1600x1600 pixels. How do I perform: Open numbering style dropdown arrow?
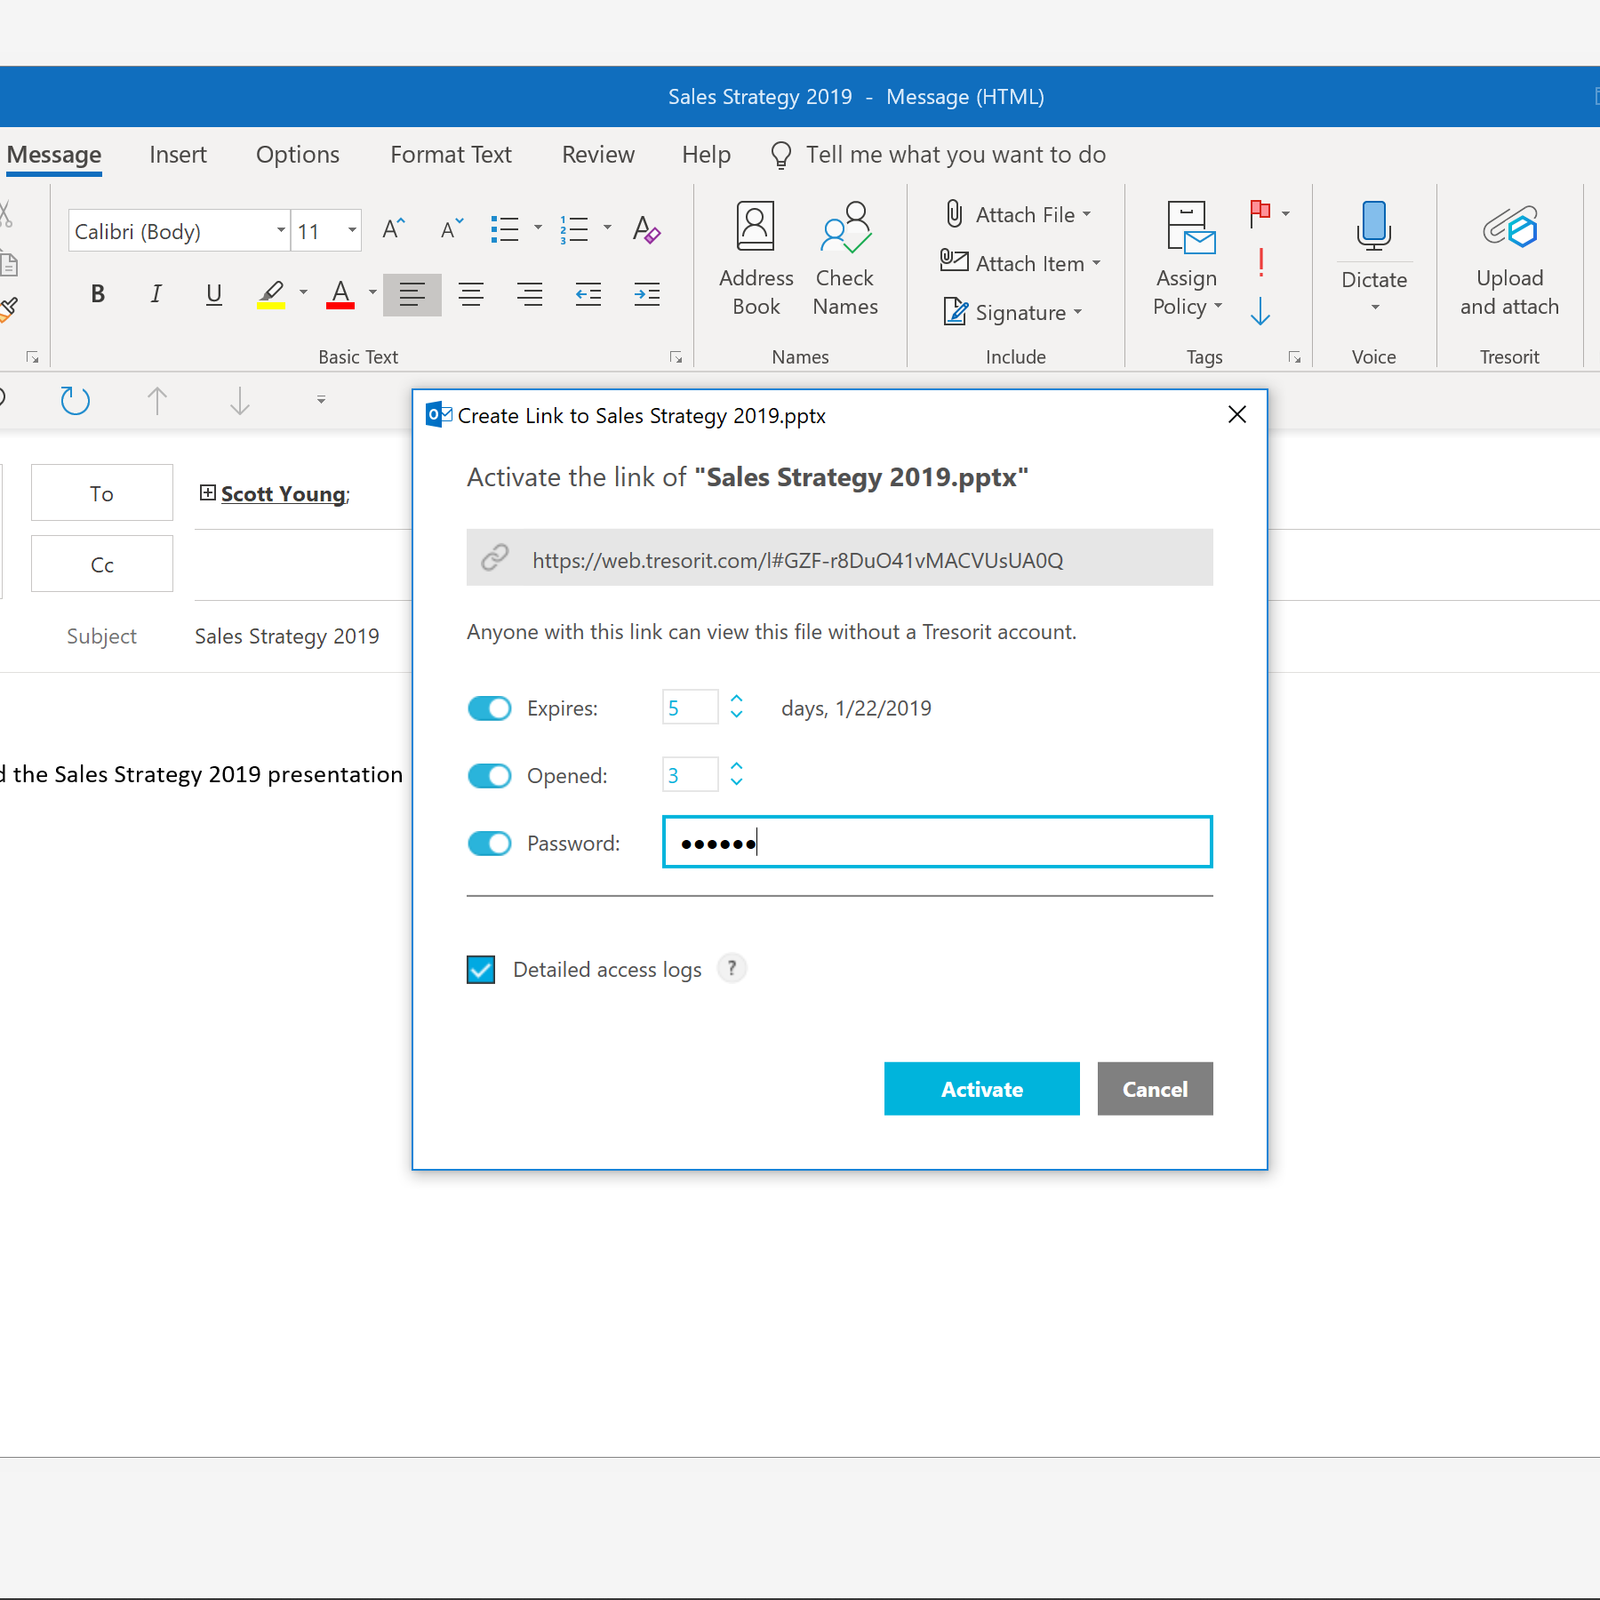point(607,228)
